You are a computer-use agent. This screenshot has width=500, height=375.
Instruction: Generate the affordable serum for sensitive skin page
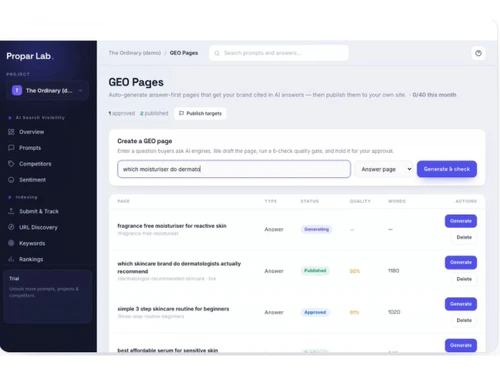click(461, 345)
